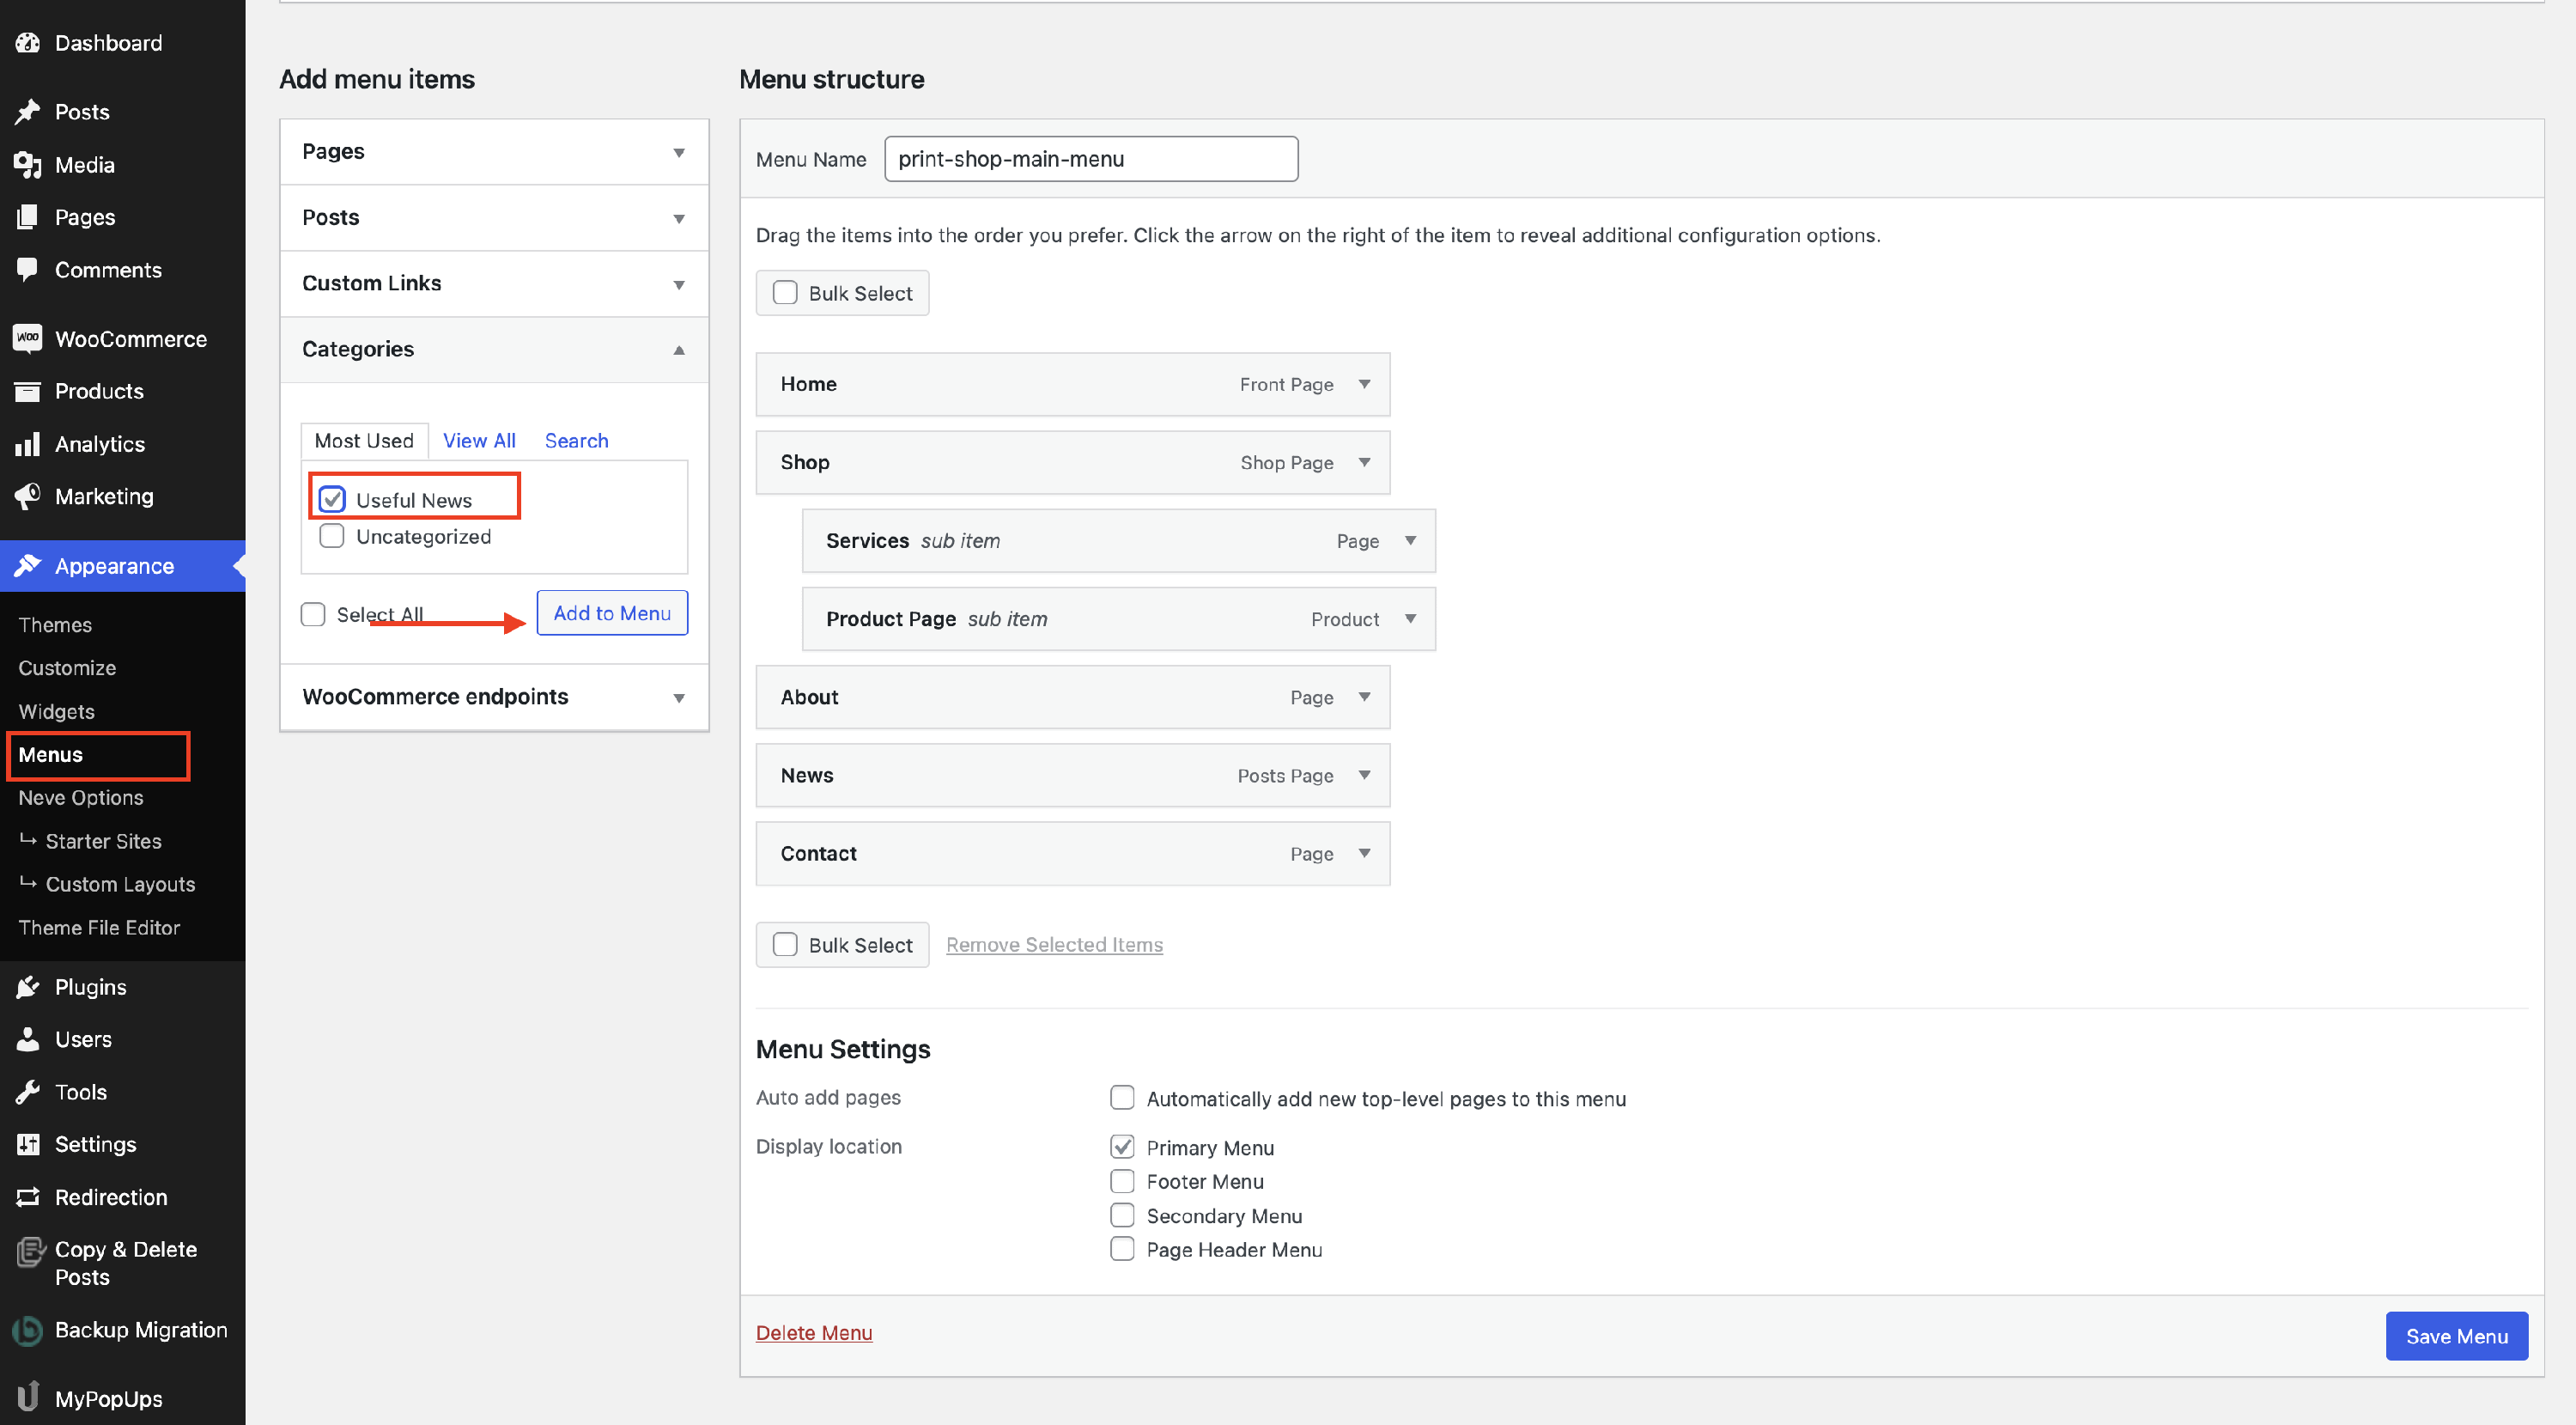Tick the top Bulk Select checkbox
Viewport: 2576px width, 1425px height.
785,293
